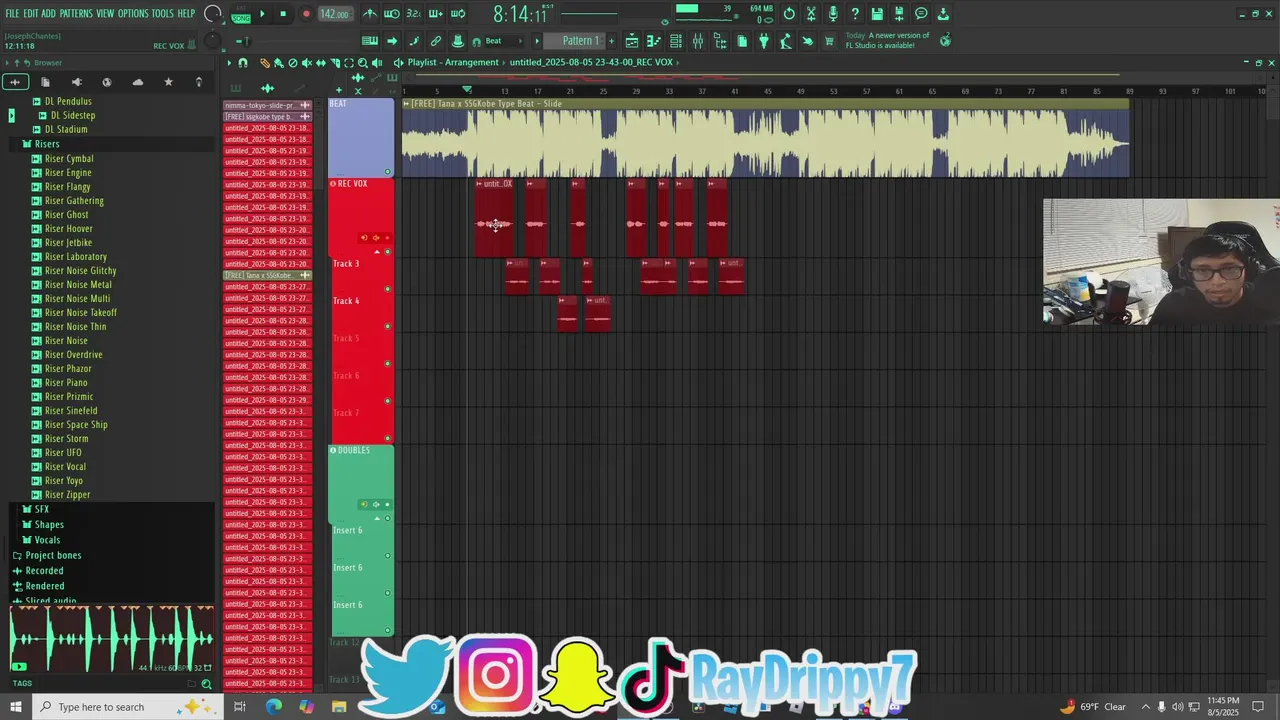Open the undo history circular arrow icon
This screenshot has height=720, width=1280.
pyautogui.click(x=789, y=14)
